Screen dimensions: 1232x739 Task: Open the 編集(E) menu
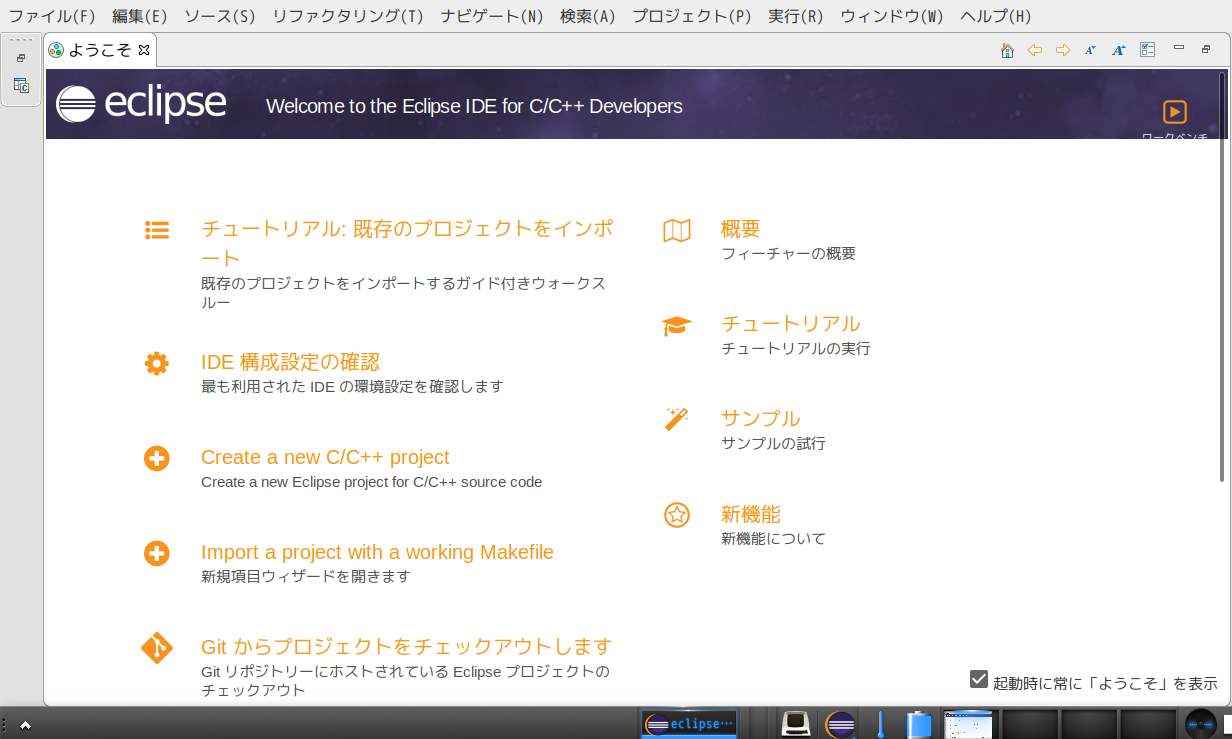tap(140, 17)
